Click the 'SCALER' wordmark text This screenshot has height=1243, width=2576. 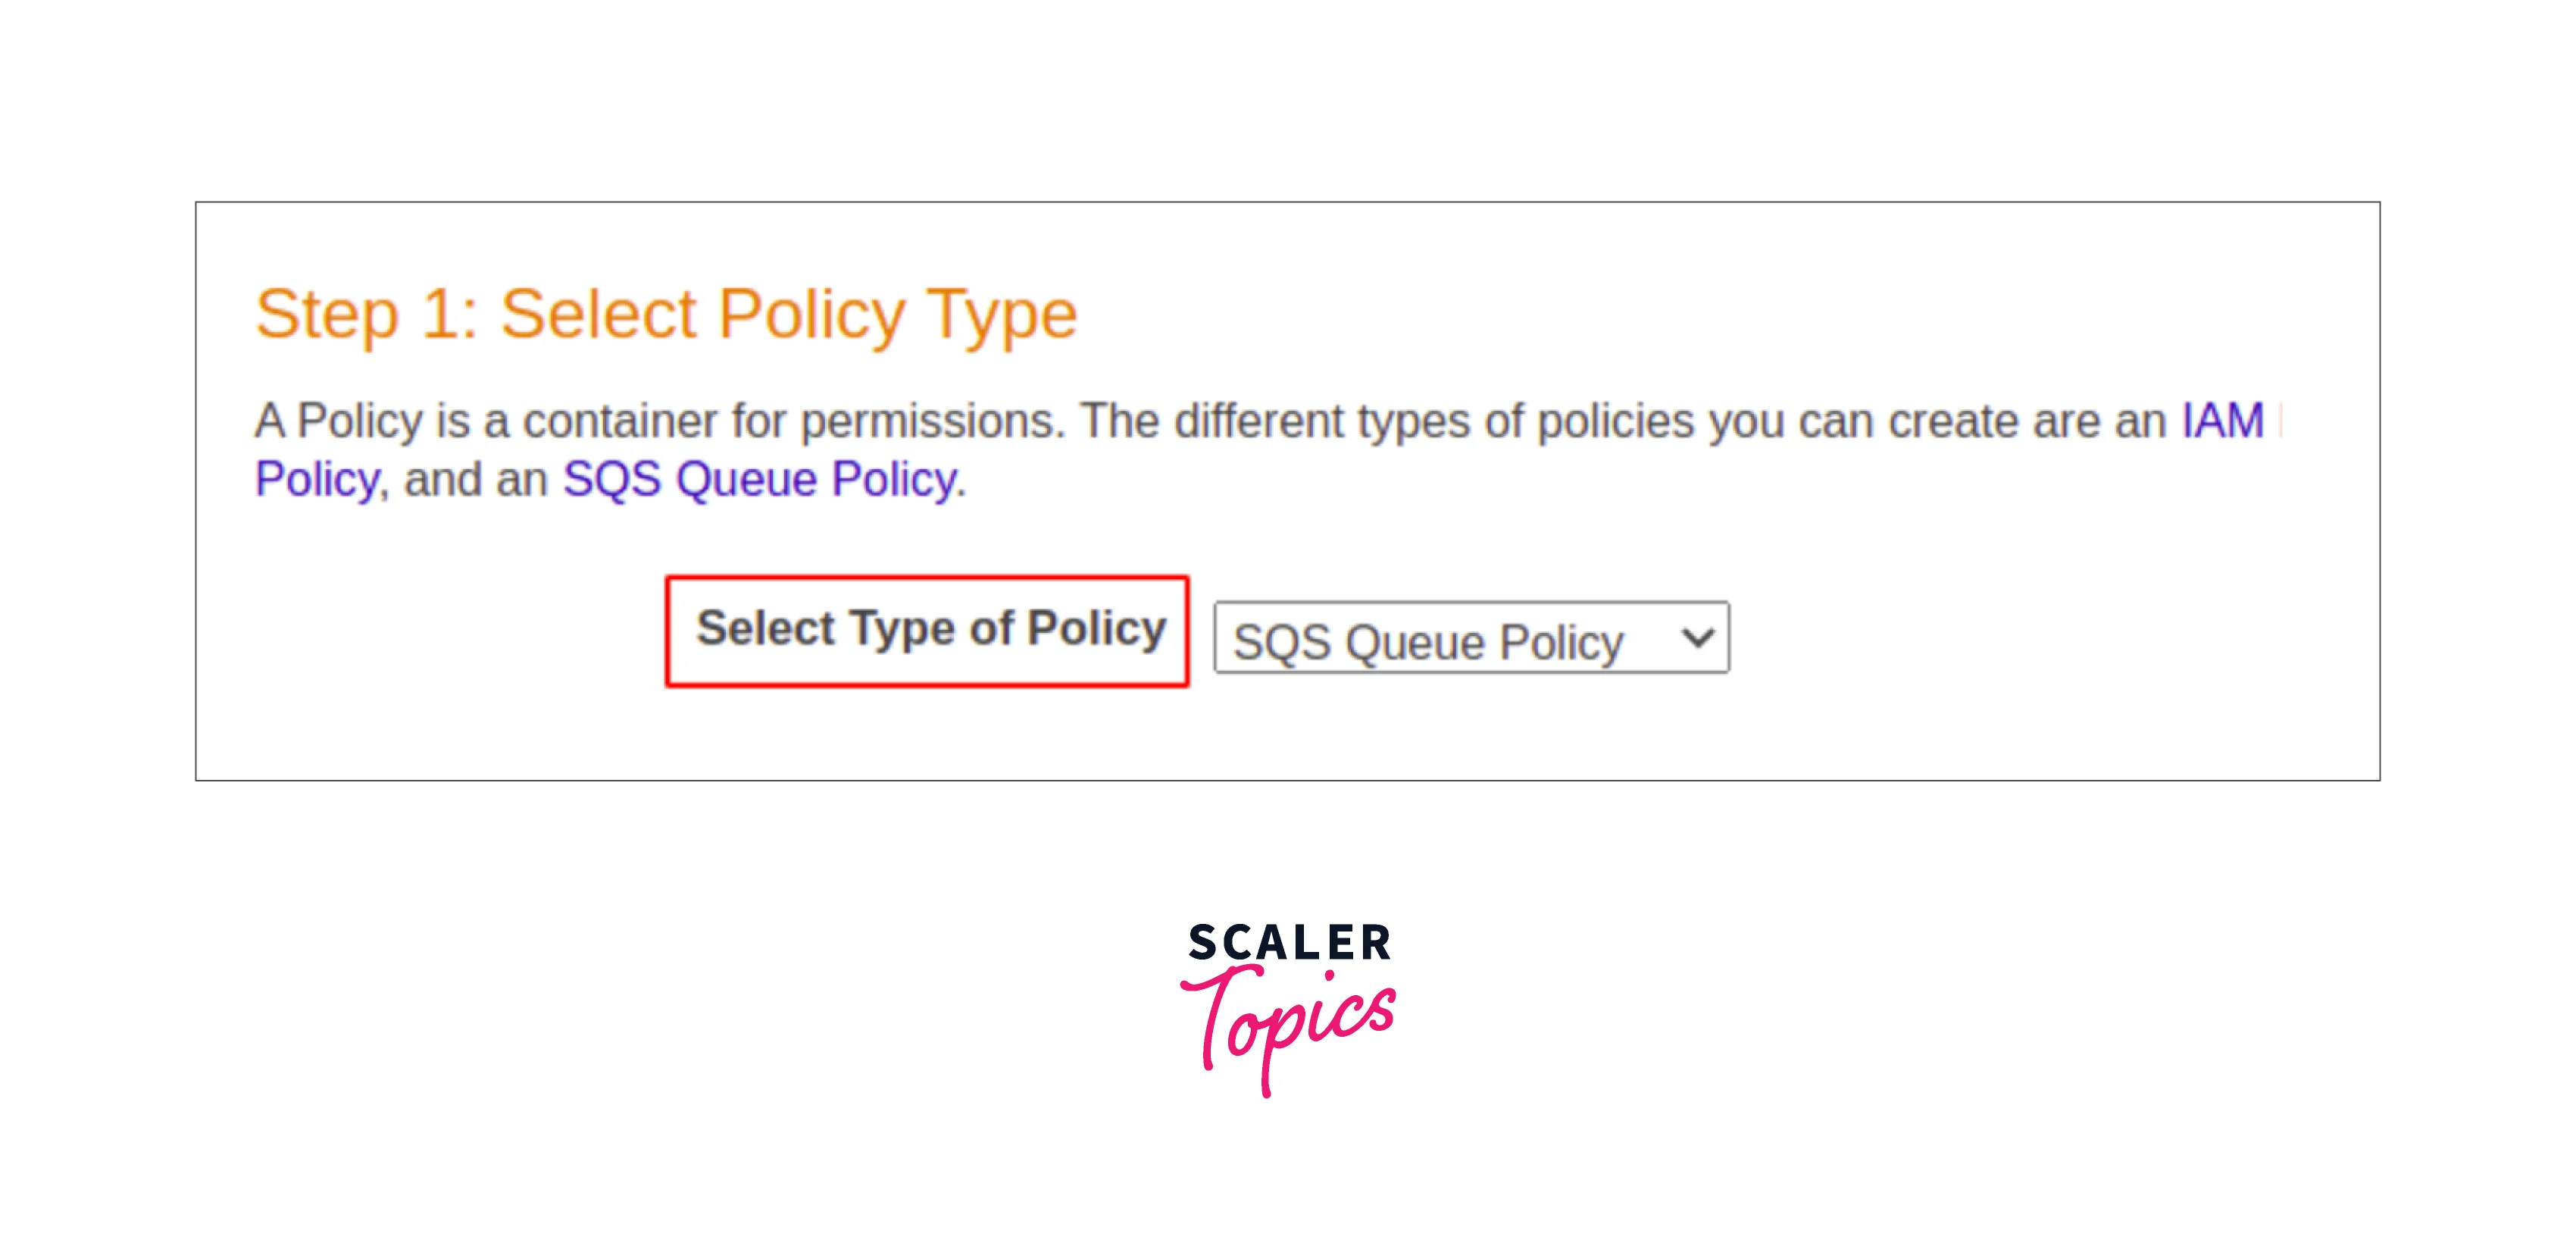click(x=1289, y=943)
